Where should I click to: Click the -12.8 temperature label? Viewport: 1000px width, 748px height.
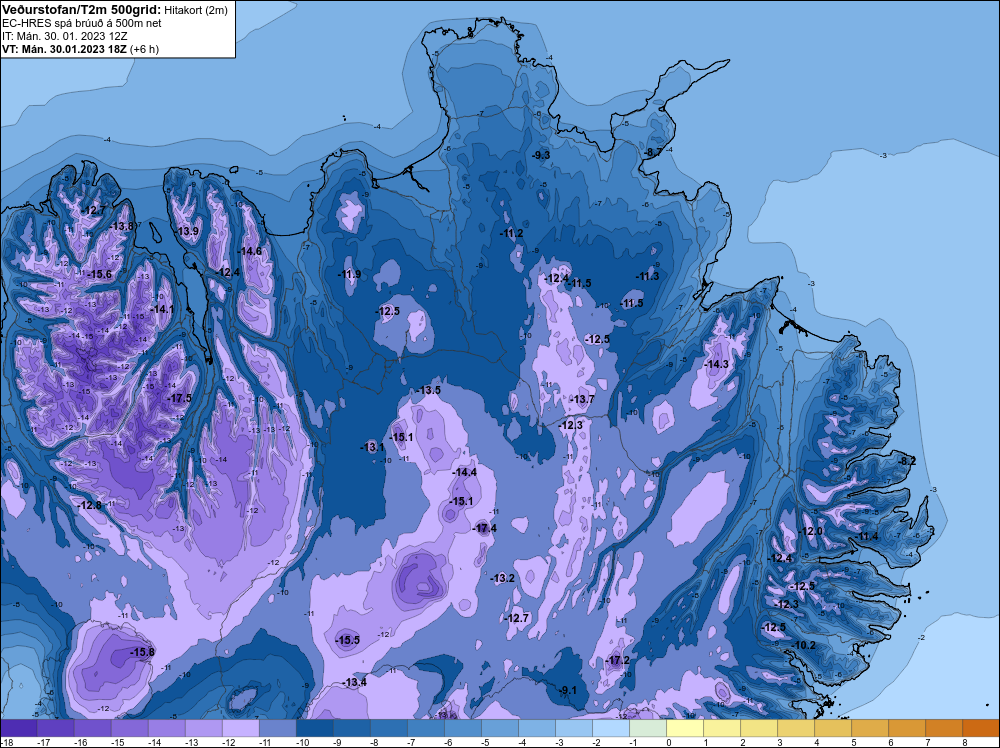[89, 505]
